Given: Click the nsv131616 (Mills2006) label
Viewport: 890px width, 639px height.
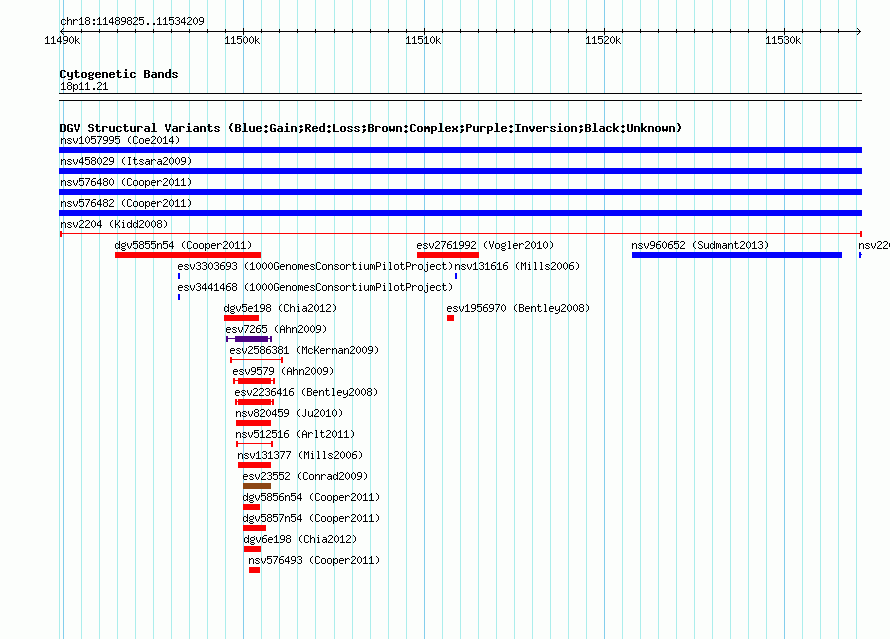Looking at the screenshot, I should (x=517, y=266).
